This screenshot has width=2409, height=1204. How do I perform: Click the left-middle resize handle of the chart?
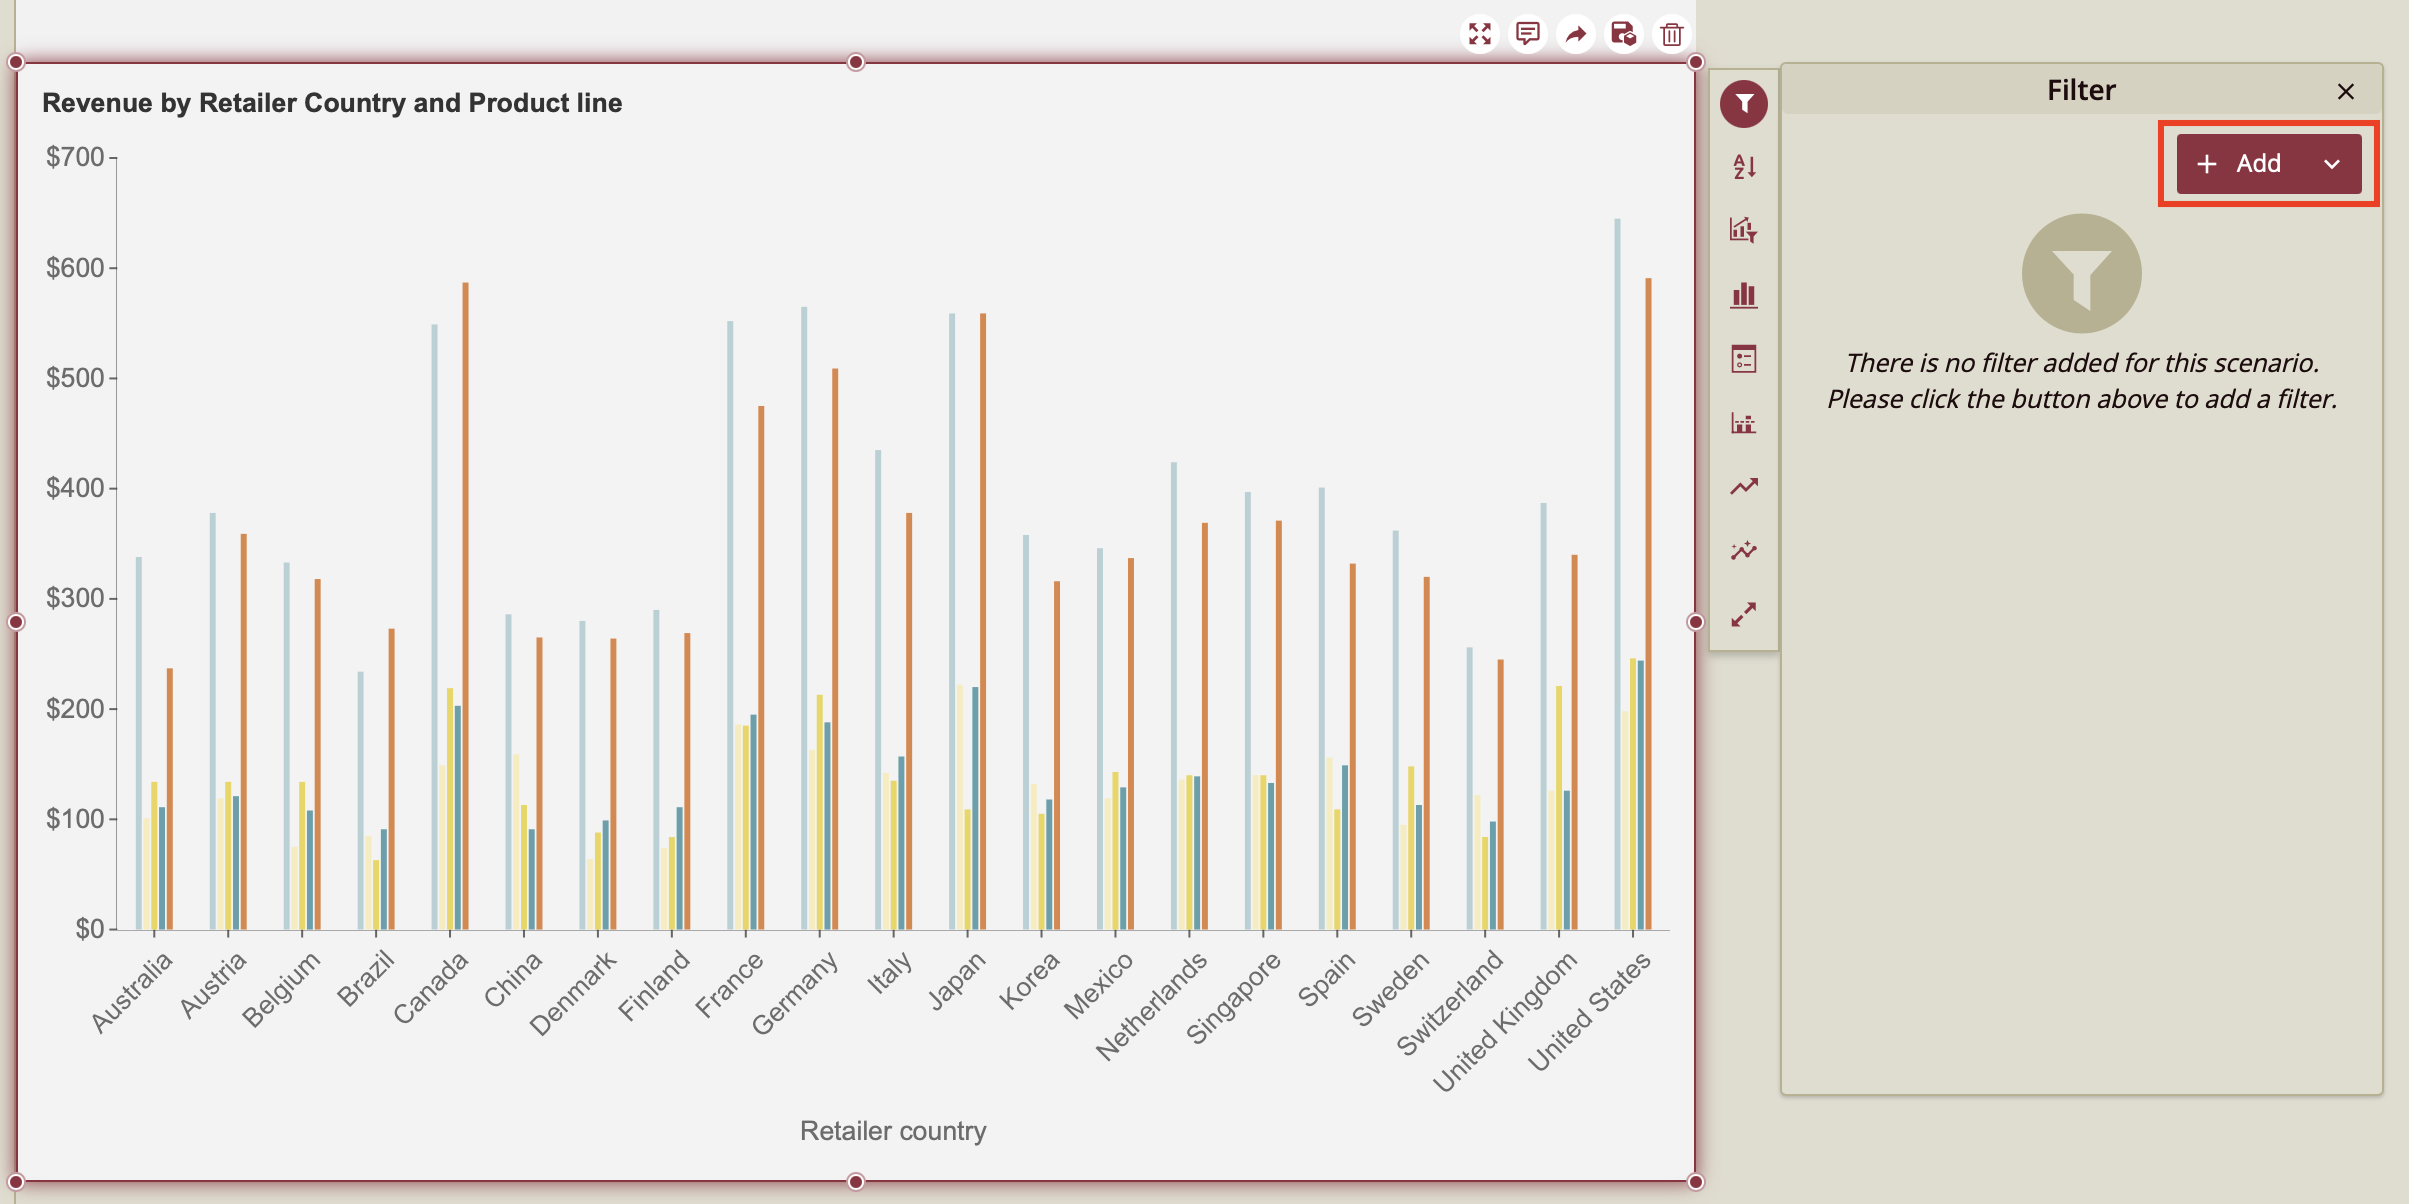coord(16,622)
